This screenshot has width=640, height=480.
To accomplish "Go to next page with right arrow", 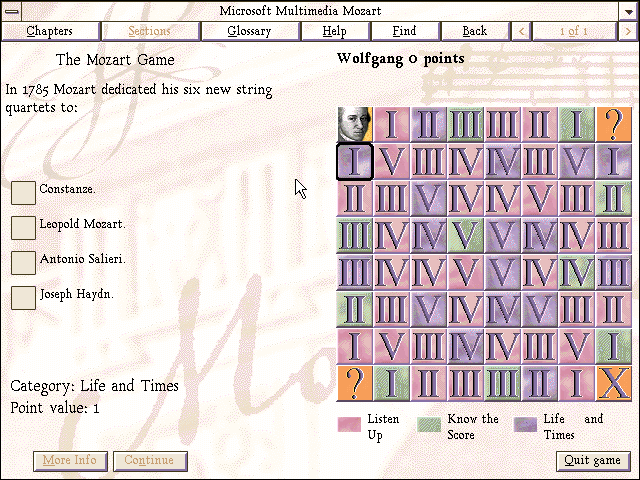I will coord(628,31).
